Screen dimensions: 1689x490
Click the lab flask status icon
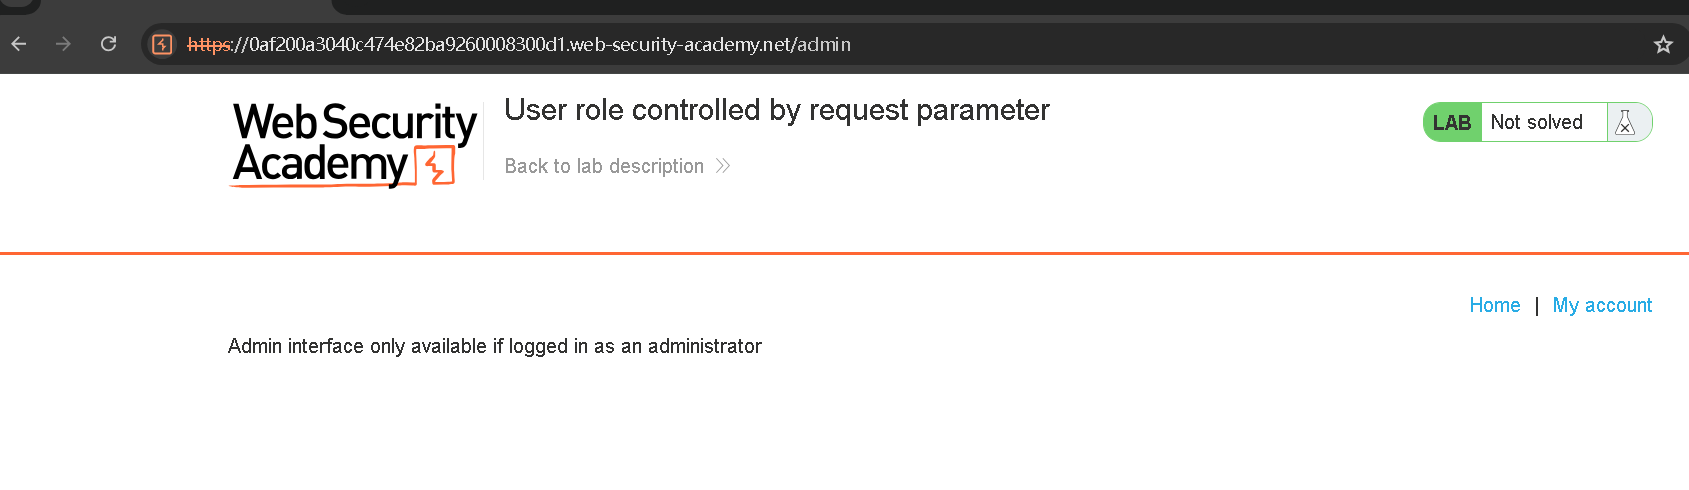coord(1625,122)
